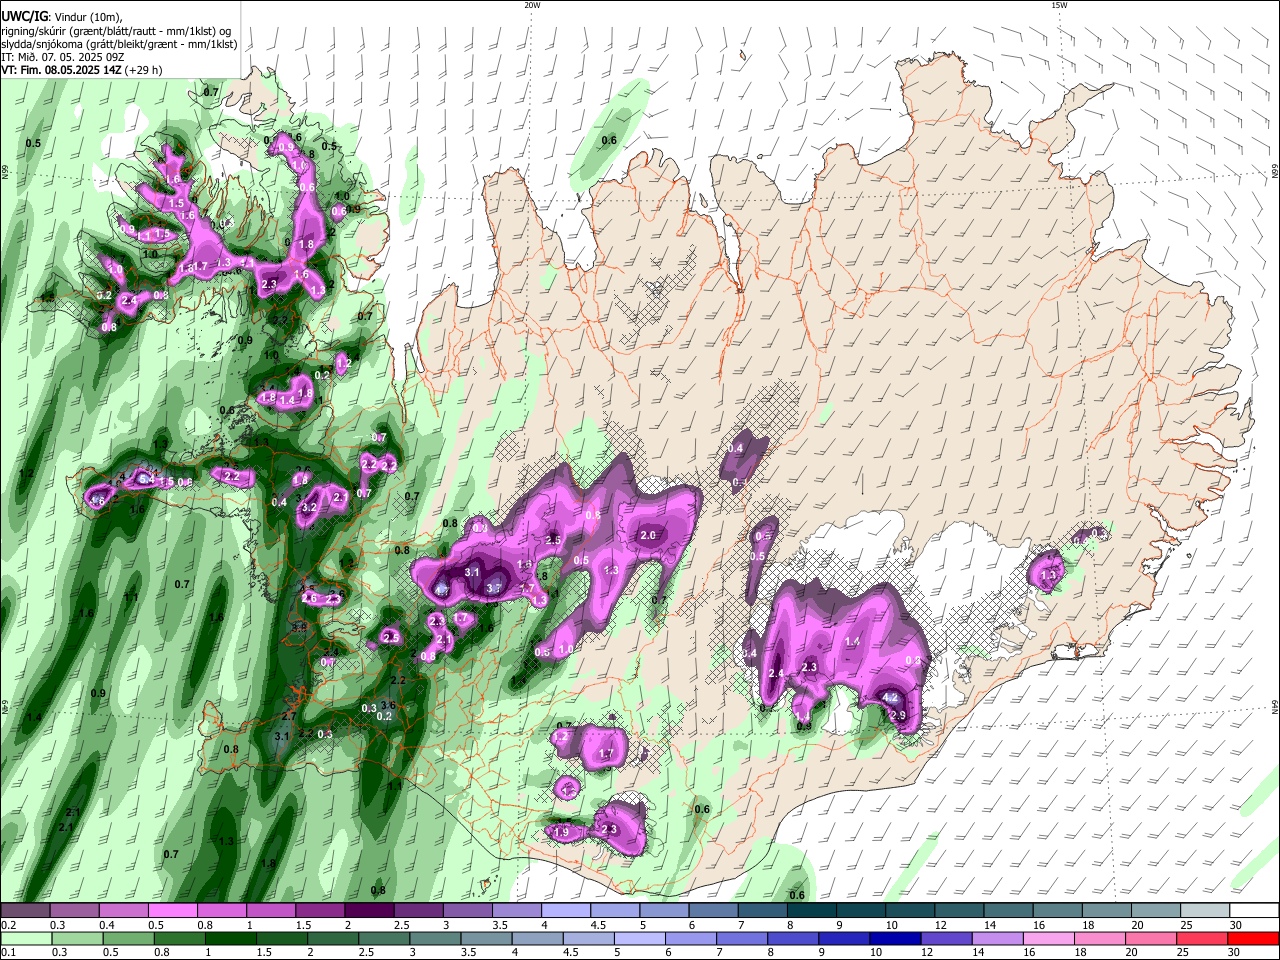Click the snow scale swatch between 3.5 and 4
The height and width of the screenshot is (960, 1280).
coord(516,911)
